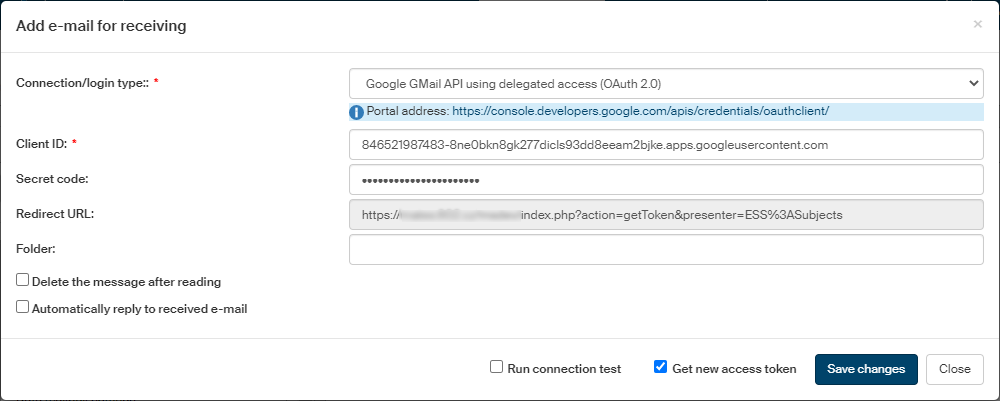Focus the Secret code password field

click(666, 180)
